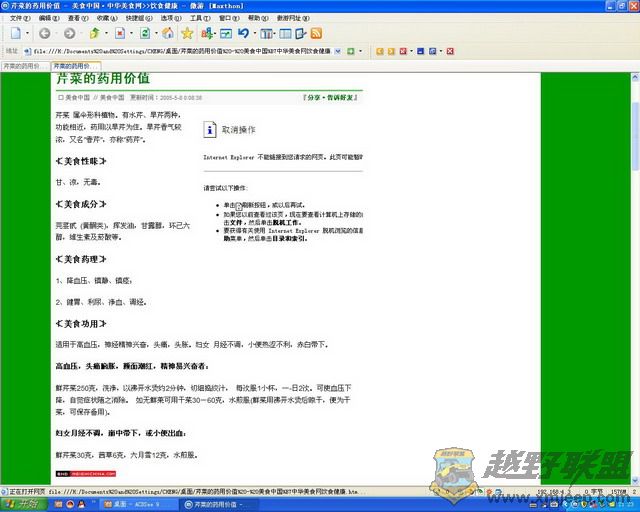
Task: Open the 文件(F) menu
Action: click(x=20, y=18)
